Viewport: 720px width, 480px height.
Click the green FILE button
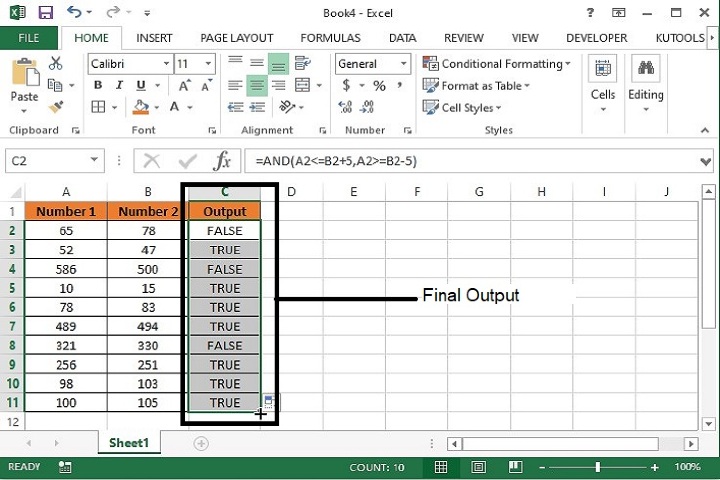pyautogui.click(x=29, y=38)
